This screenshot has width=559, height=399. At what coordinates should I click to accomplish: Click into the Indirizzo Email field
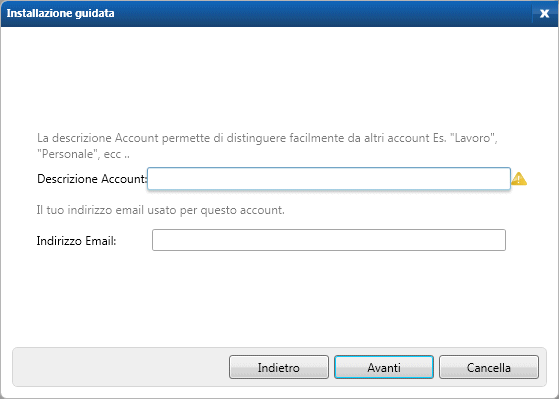tap(329, 240)
